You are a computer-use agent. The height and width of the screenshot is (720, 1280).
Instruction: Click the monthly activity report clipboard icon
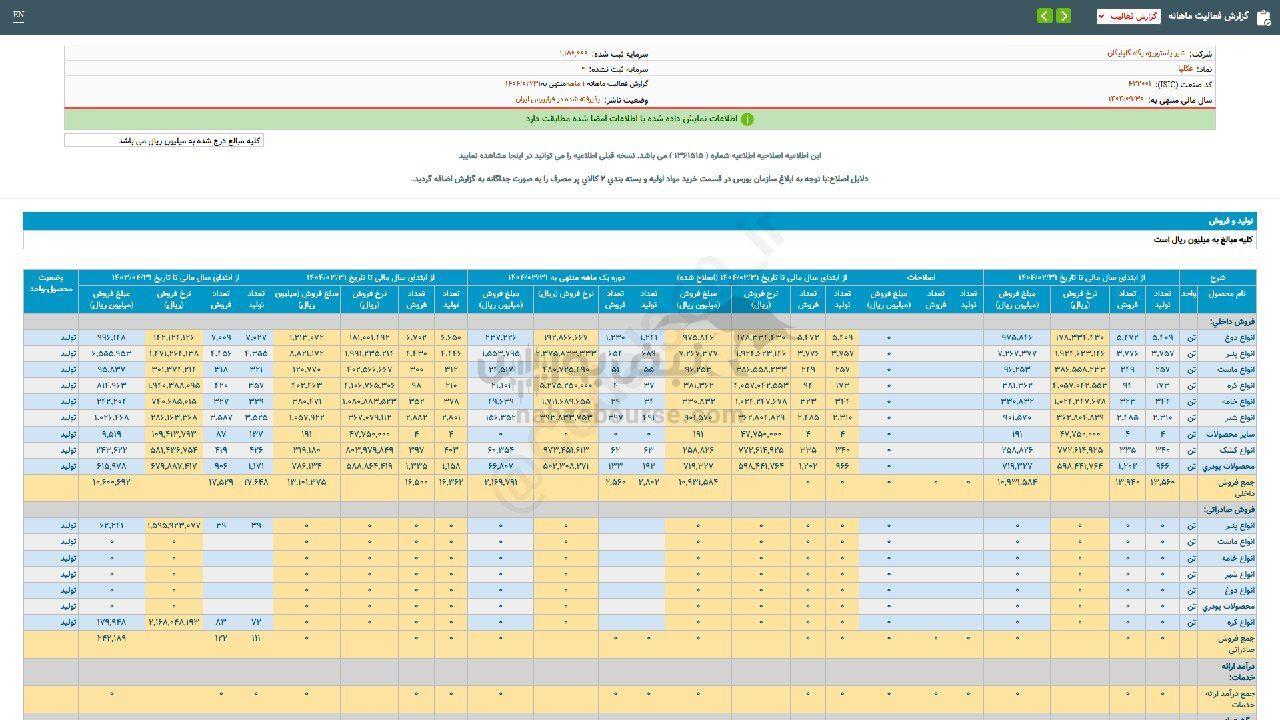click(1264, 16)
